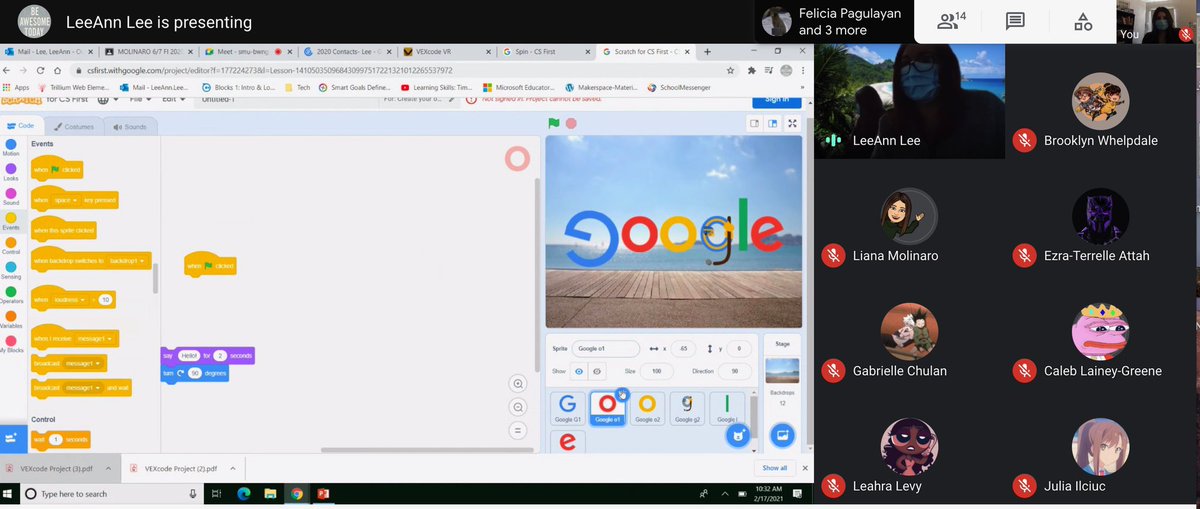Click the green flag to run project
1200x509 pixels.
(553, 124)
